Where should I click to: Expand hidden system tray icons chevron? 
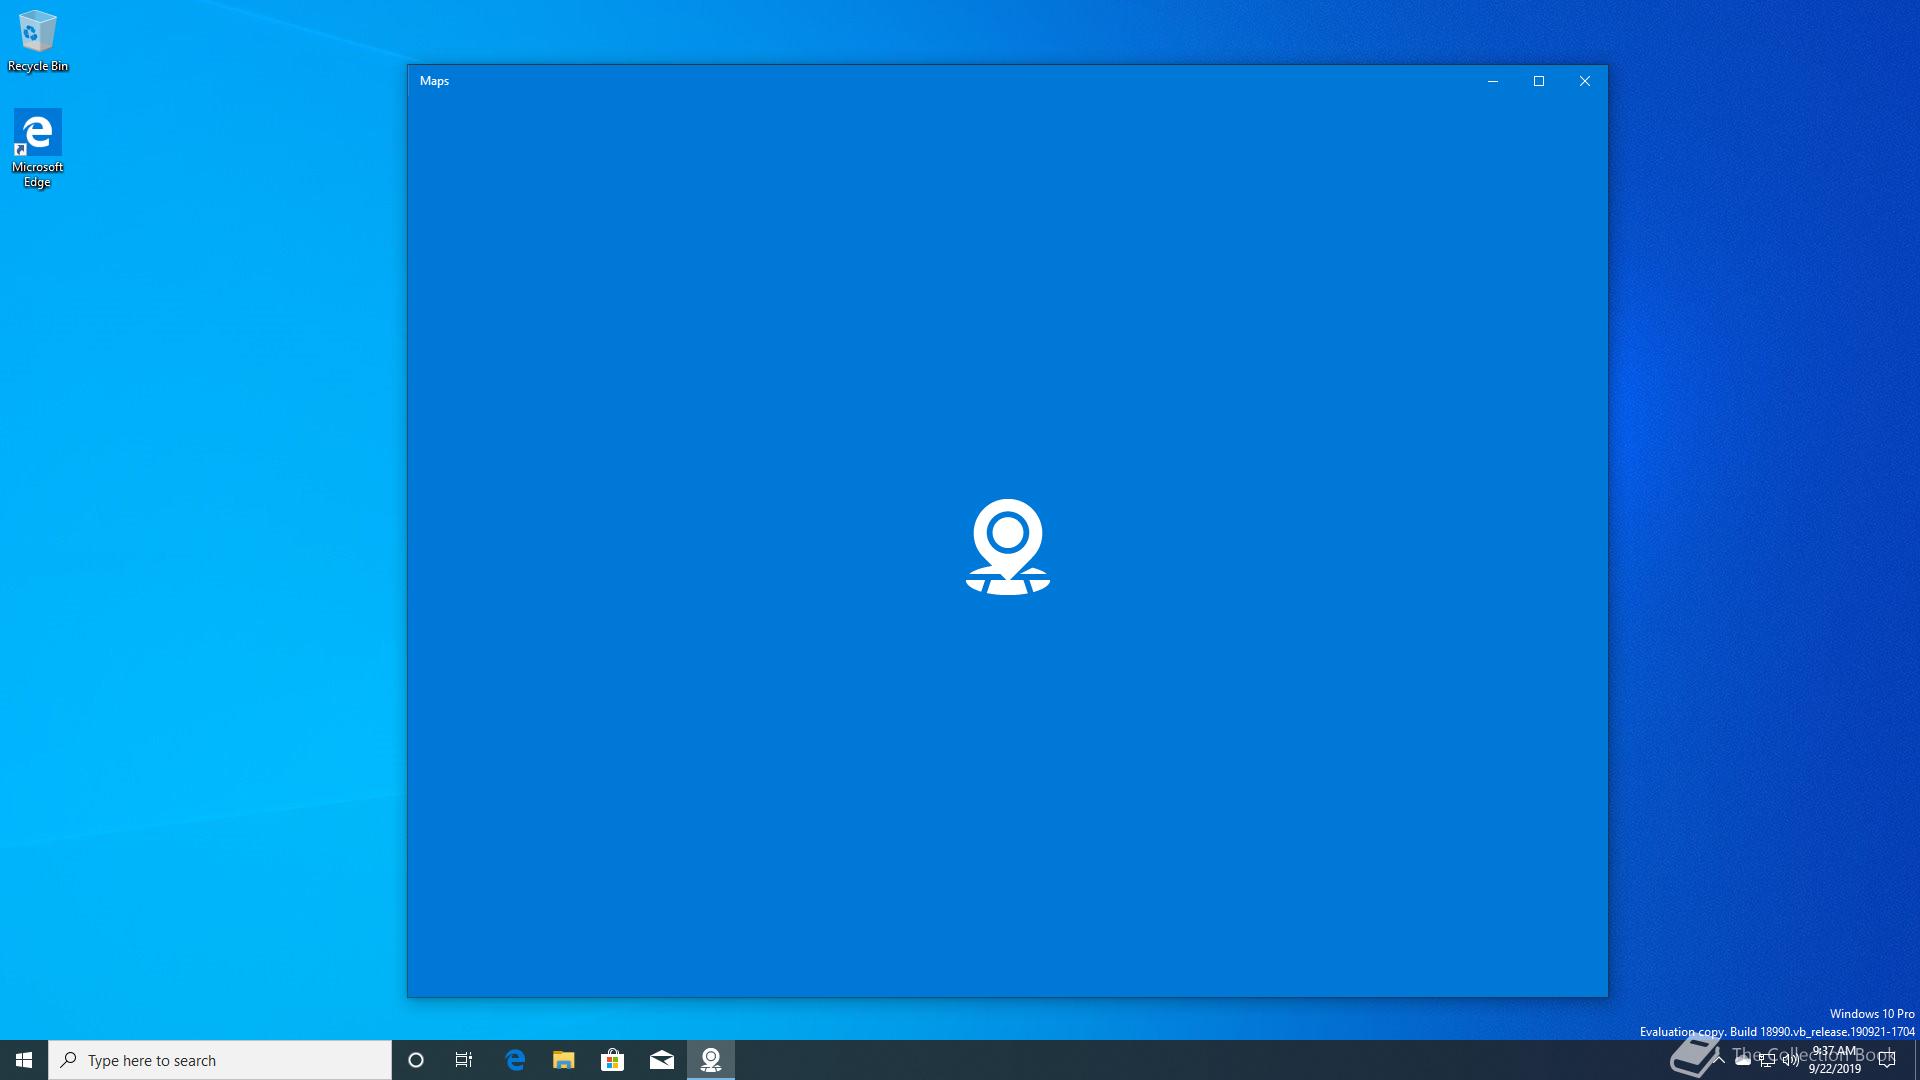1719,1060
